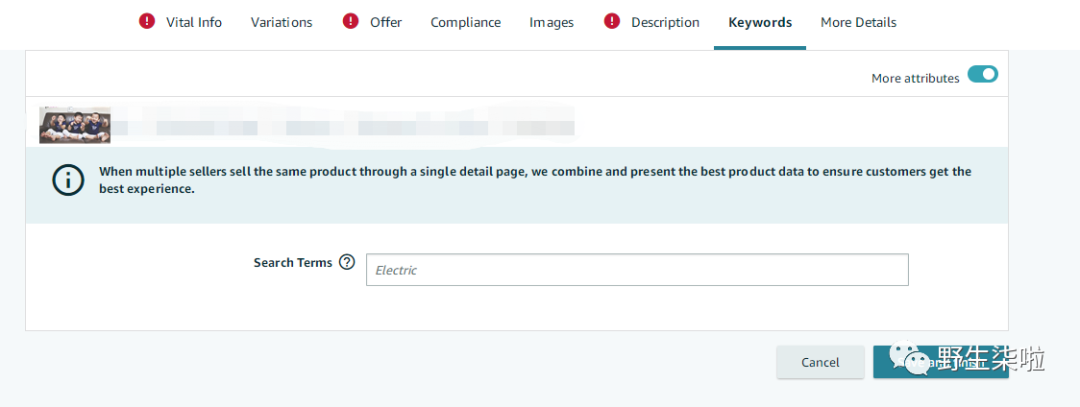
Task: Focus the Search Terms input field
Action: [x=637, y=270]
